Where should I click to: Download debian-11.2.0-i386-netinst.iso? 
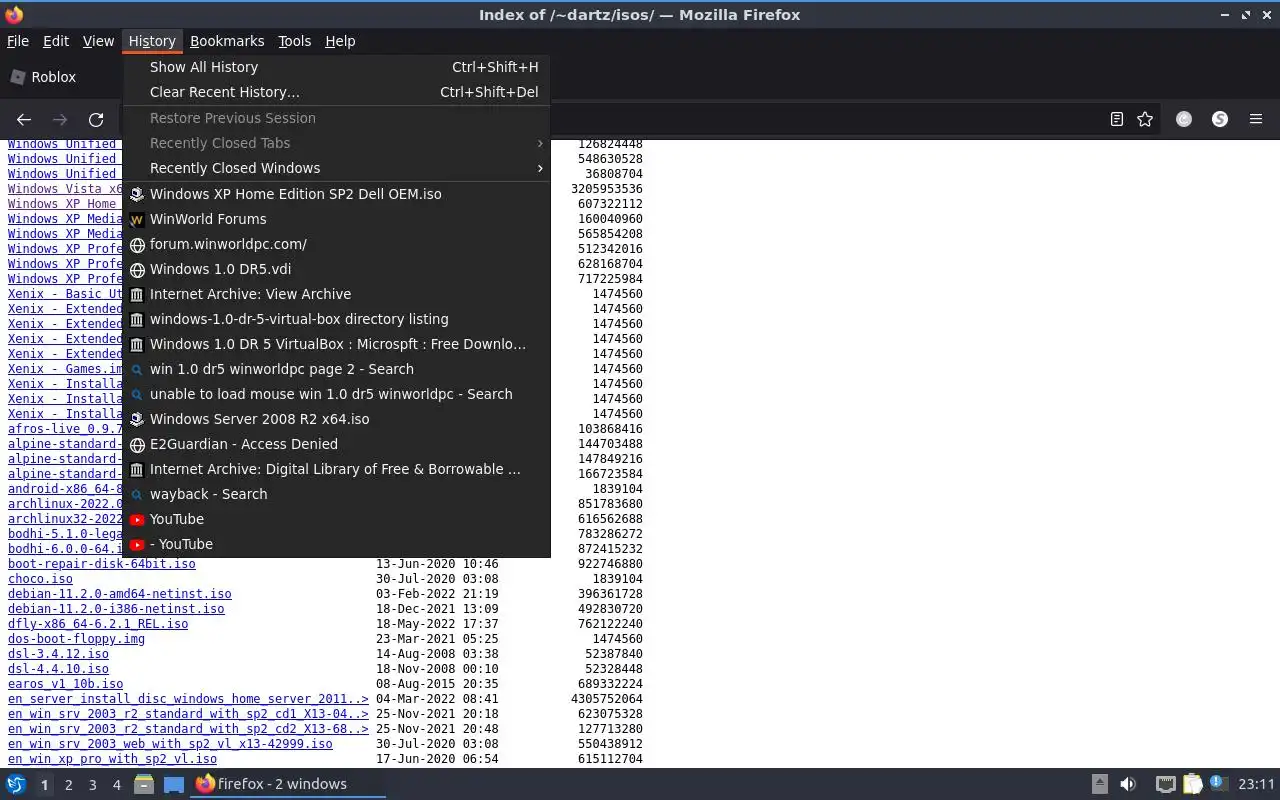pos(116,609)
